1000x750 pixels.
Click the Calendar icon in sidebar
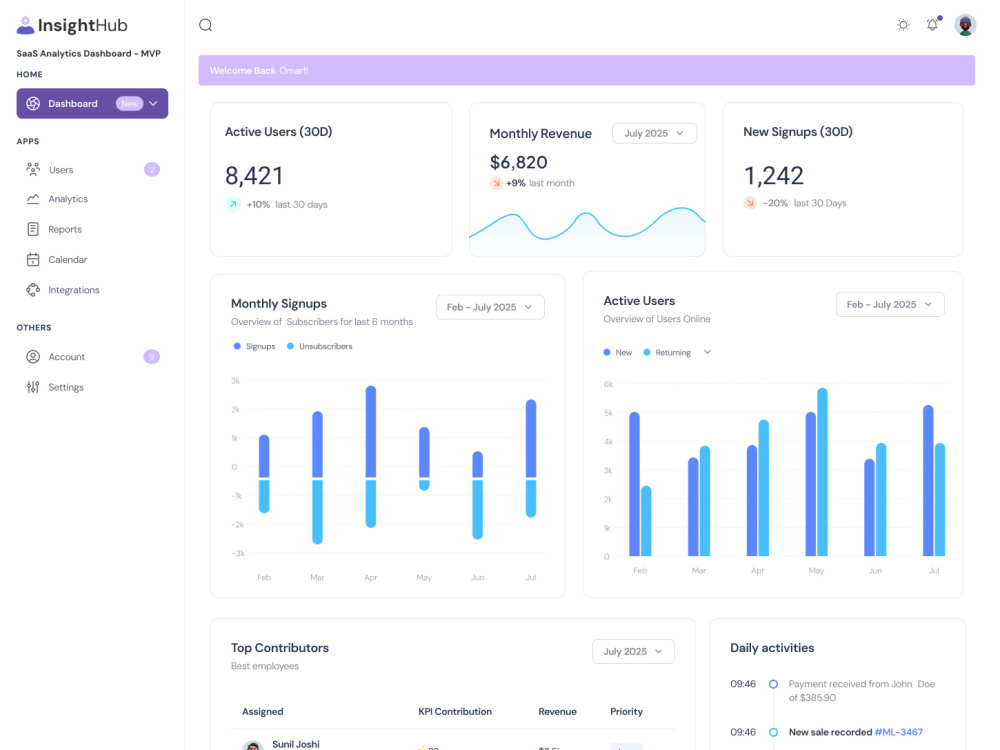pyautogui.click(x=33, y=260)
